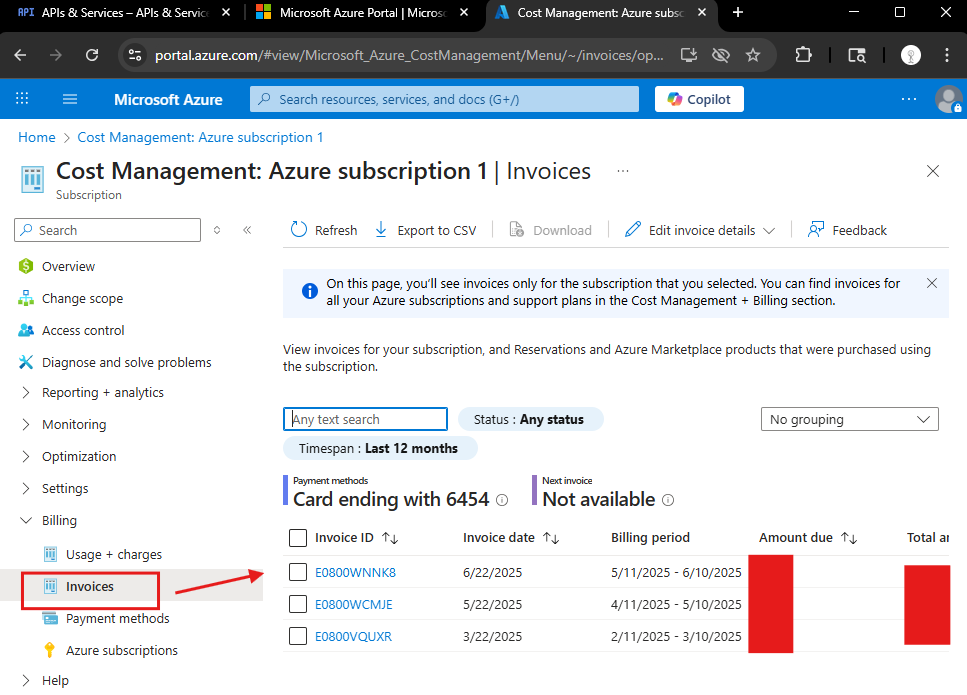Open the ellipsis menu in Azure header
The height and width of the screenshot is (695, 967).
(x=908, y=99)
